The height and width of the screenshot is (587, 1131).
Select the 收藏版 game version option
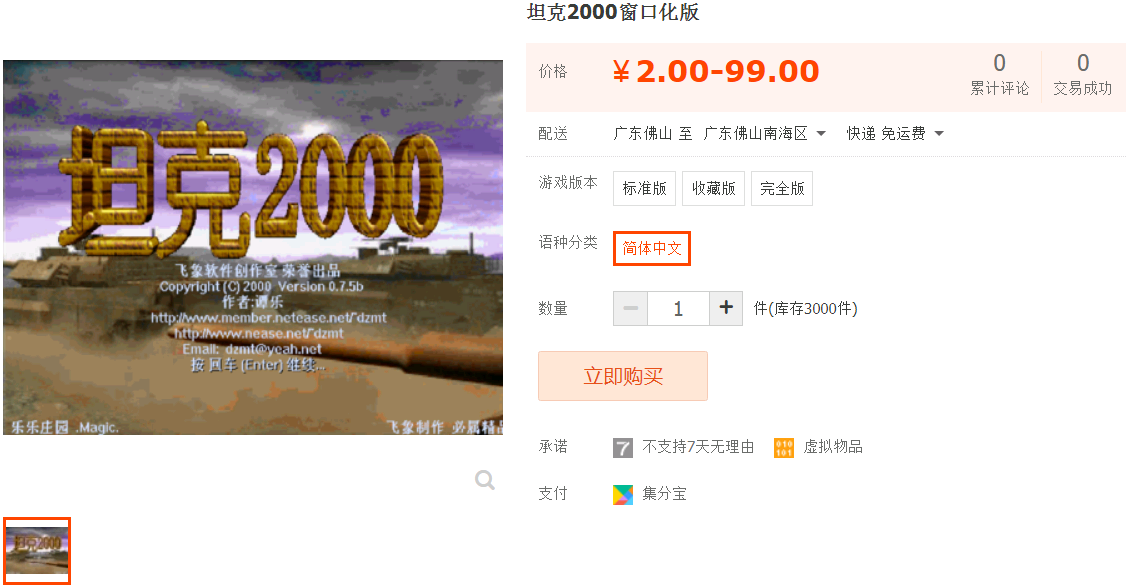pos(713,188)
